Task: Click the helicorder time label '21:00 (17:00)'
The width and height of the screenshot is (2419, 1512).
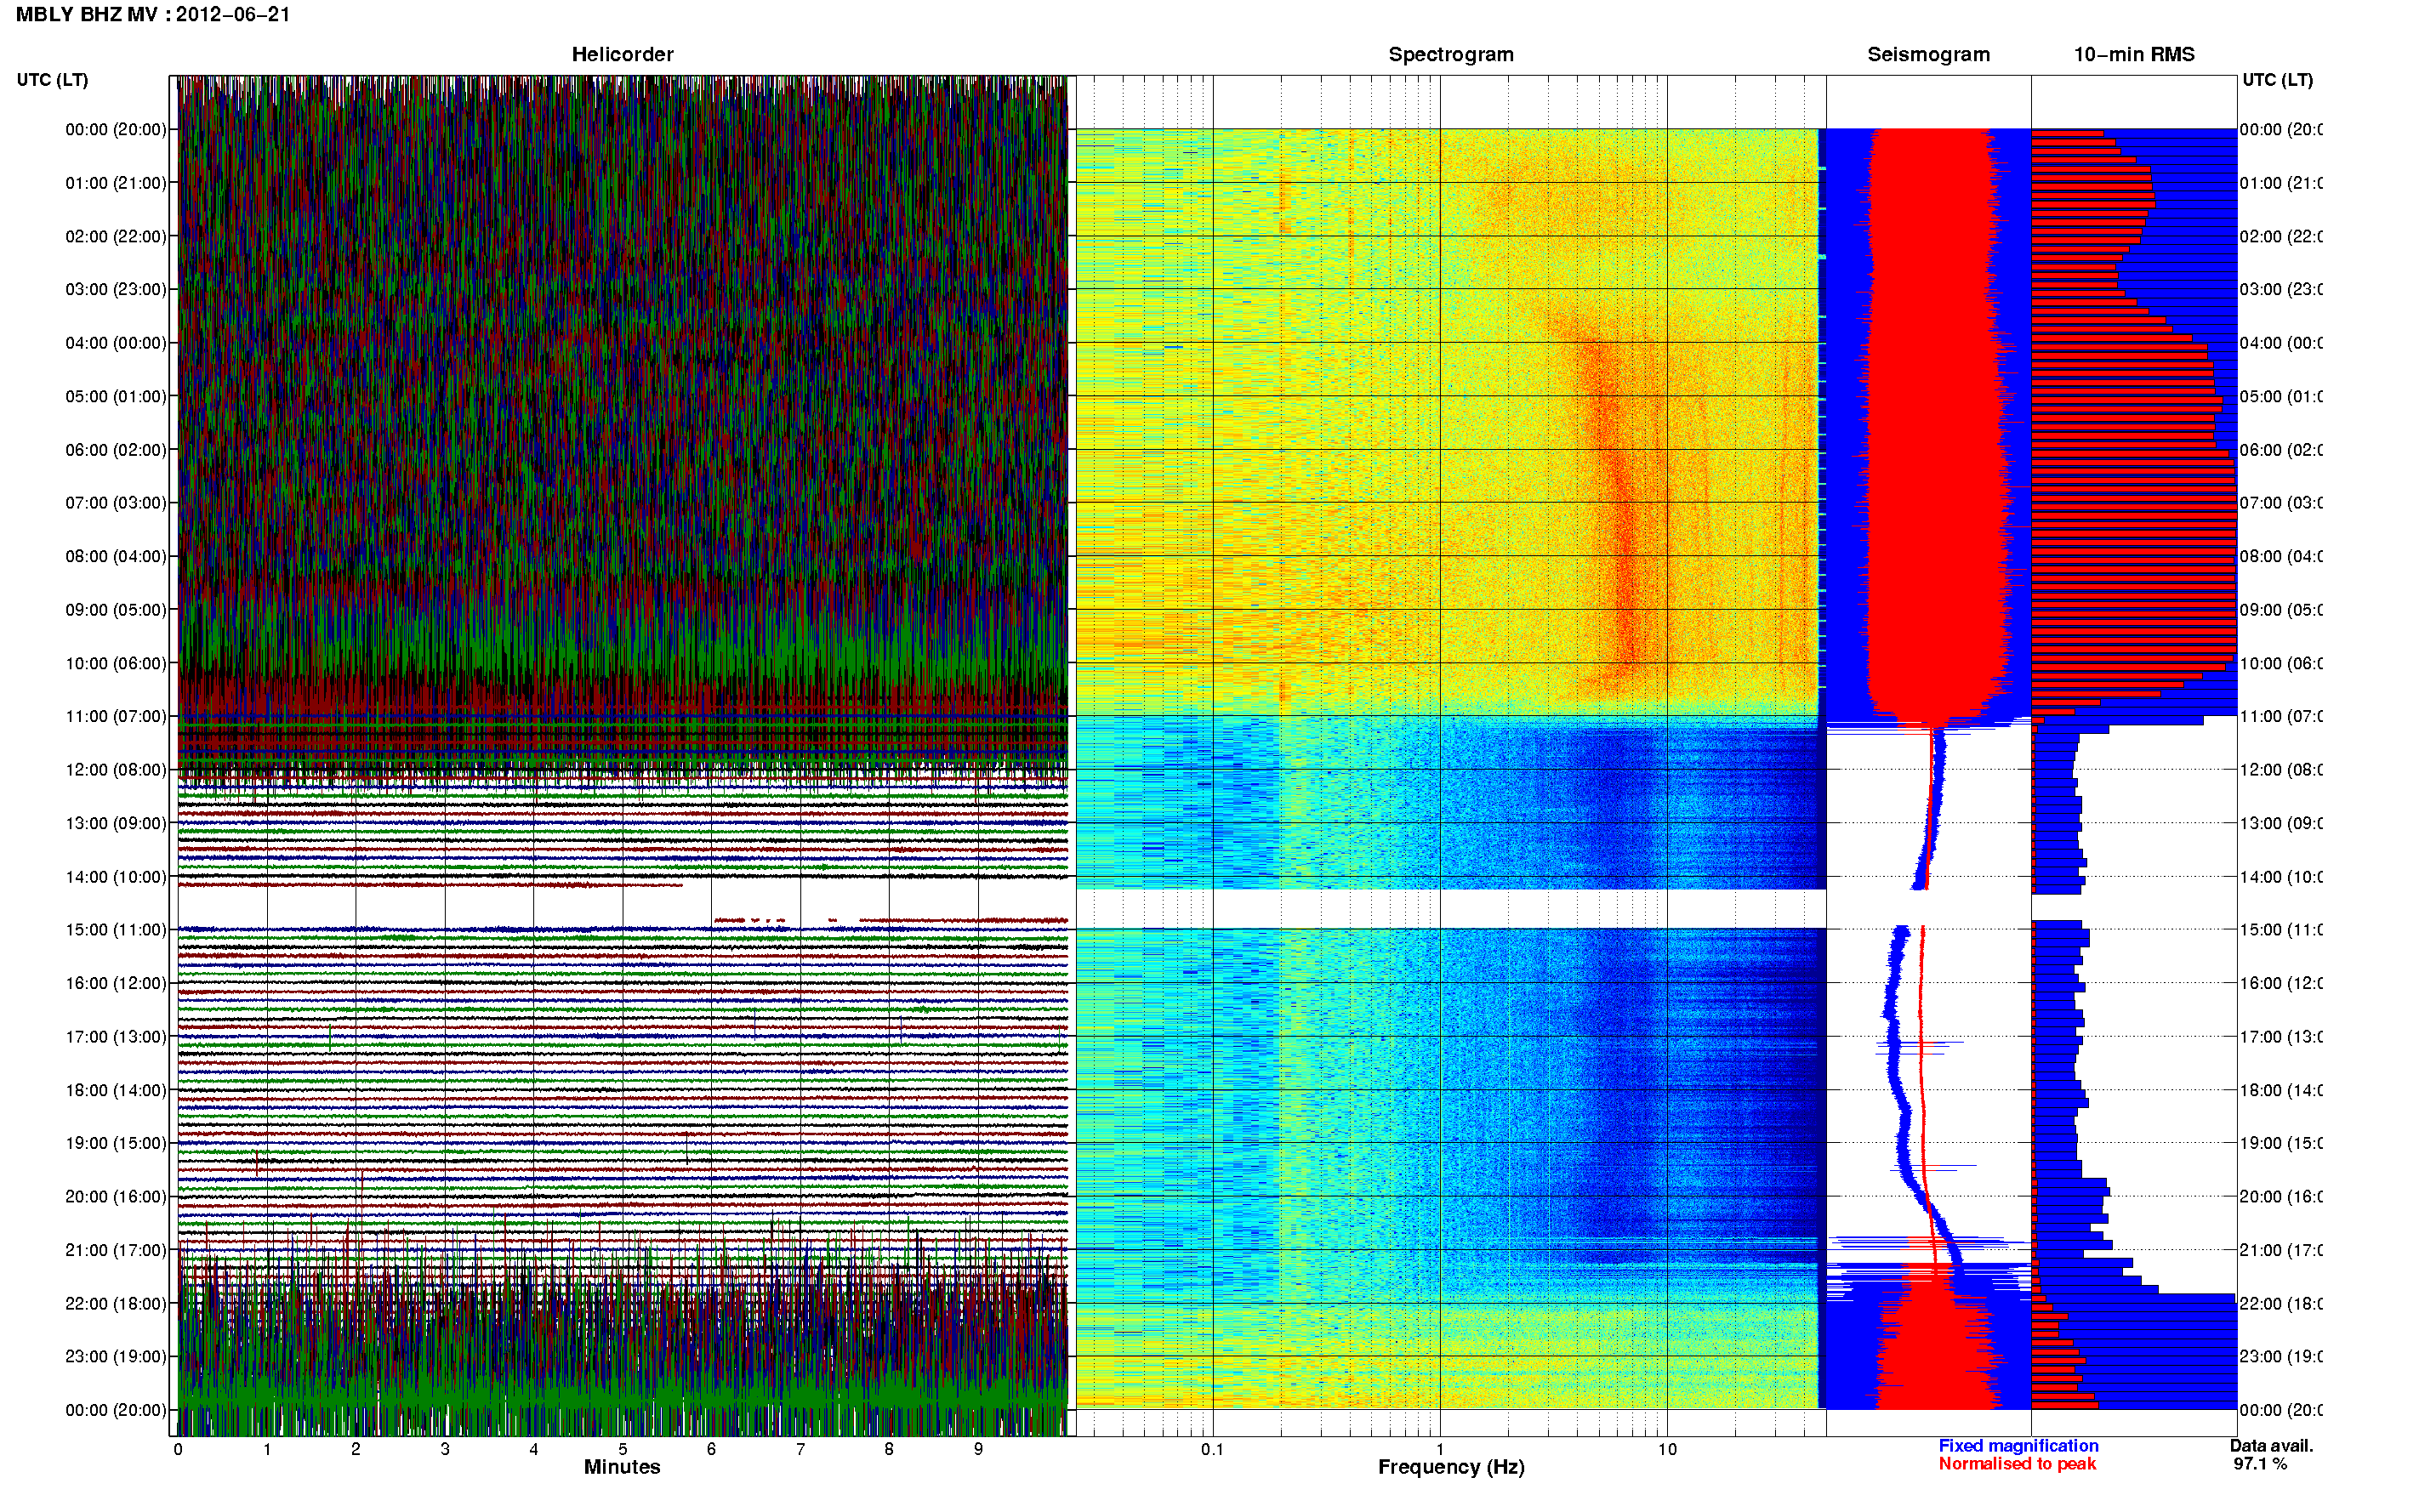Action: 116,1251
